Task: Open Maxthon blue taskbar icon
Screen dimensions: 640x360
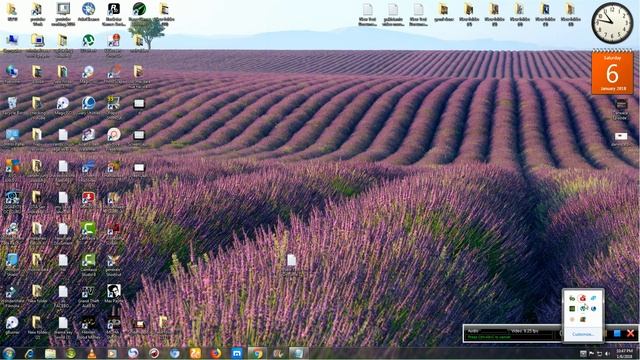Action: coord(237,353)
